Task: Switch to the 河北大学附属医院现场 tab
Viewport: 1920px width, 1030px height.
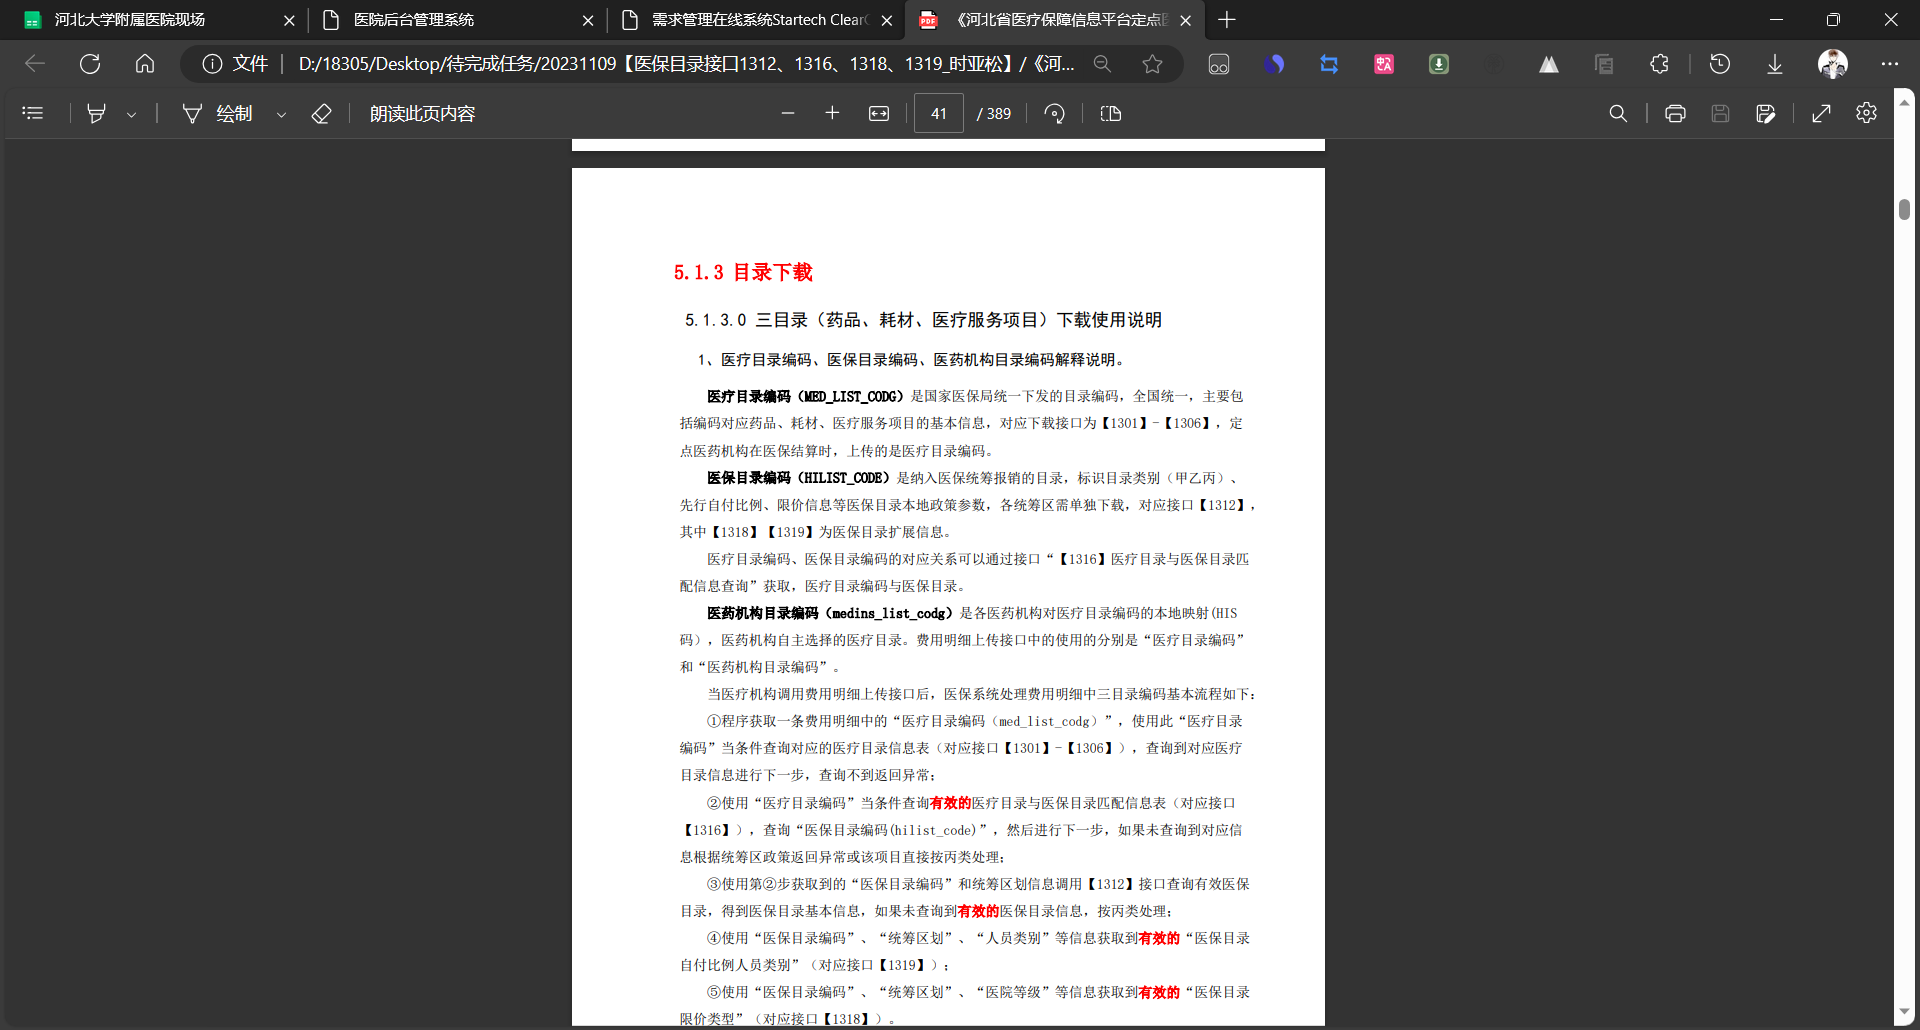Action: tap(129, 20)
